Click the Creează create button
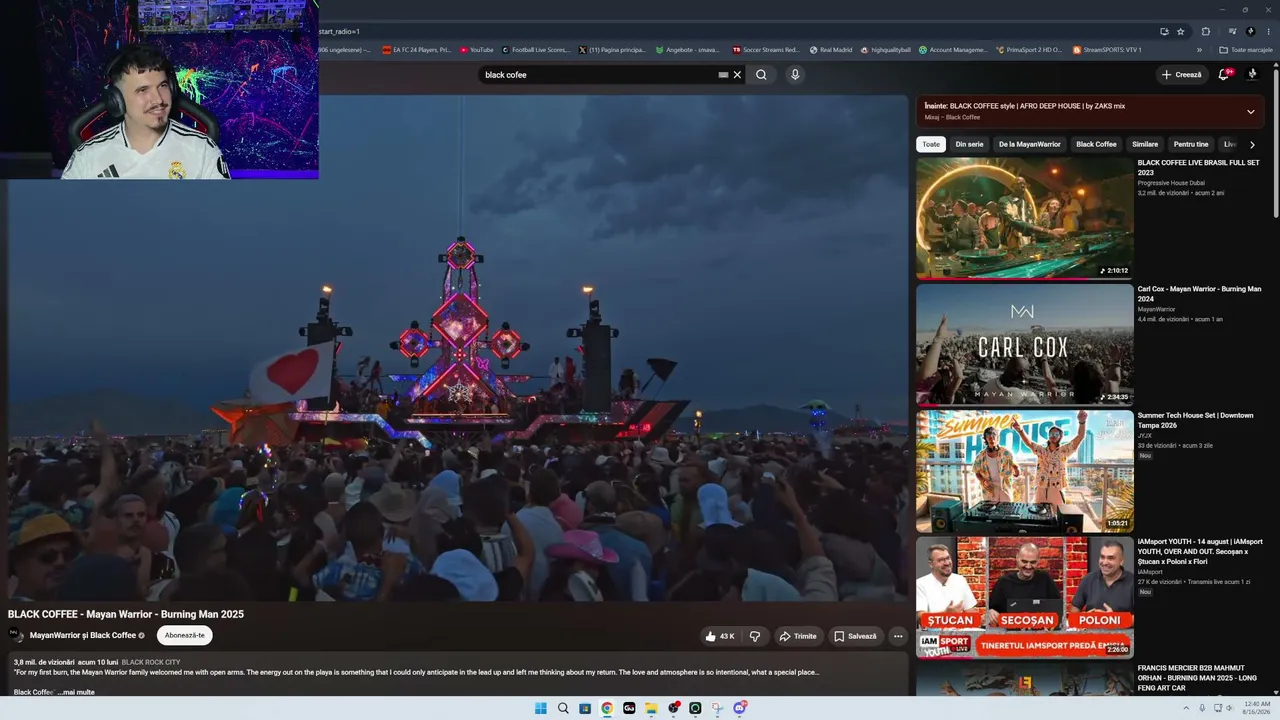 pyautogui.click(x=1181, y=74)
